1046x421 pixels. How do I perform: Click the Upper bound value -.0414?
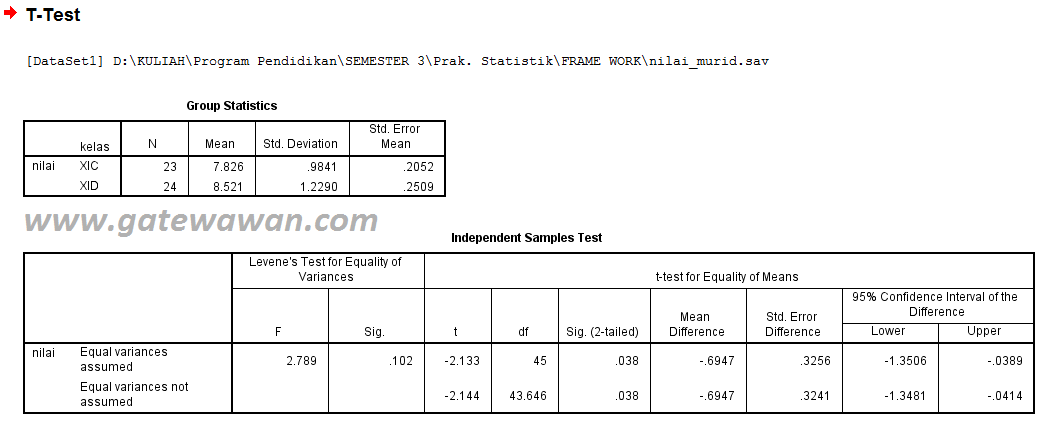[1005, 396]
